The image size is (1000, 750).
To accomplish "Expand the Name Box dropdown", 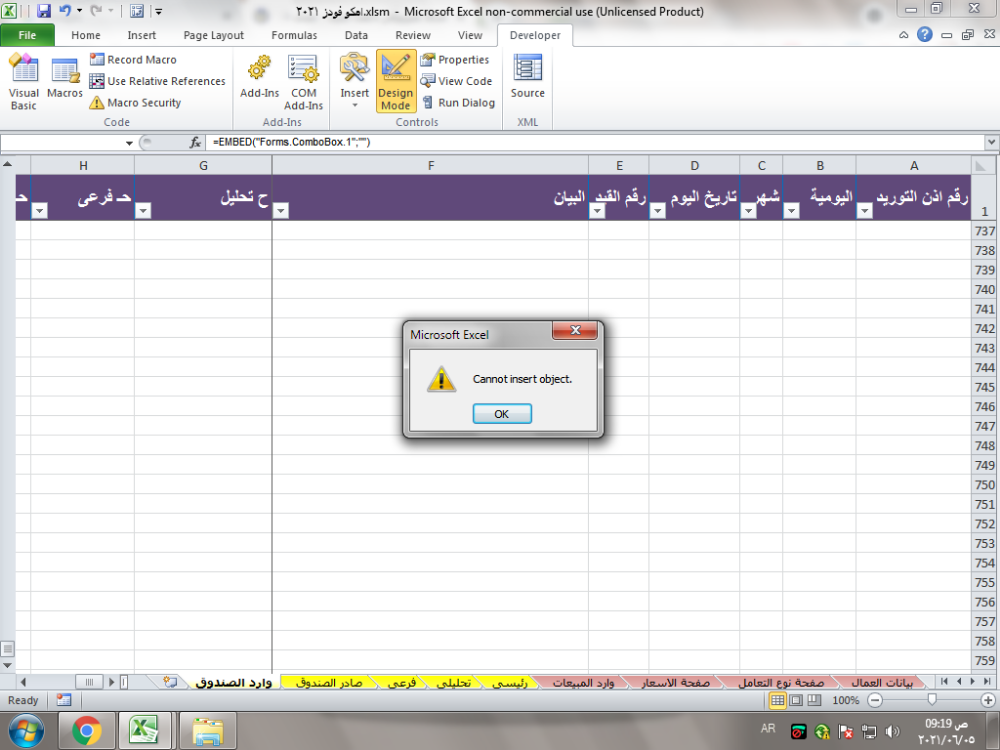I will coord(129,143).
